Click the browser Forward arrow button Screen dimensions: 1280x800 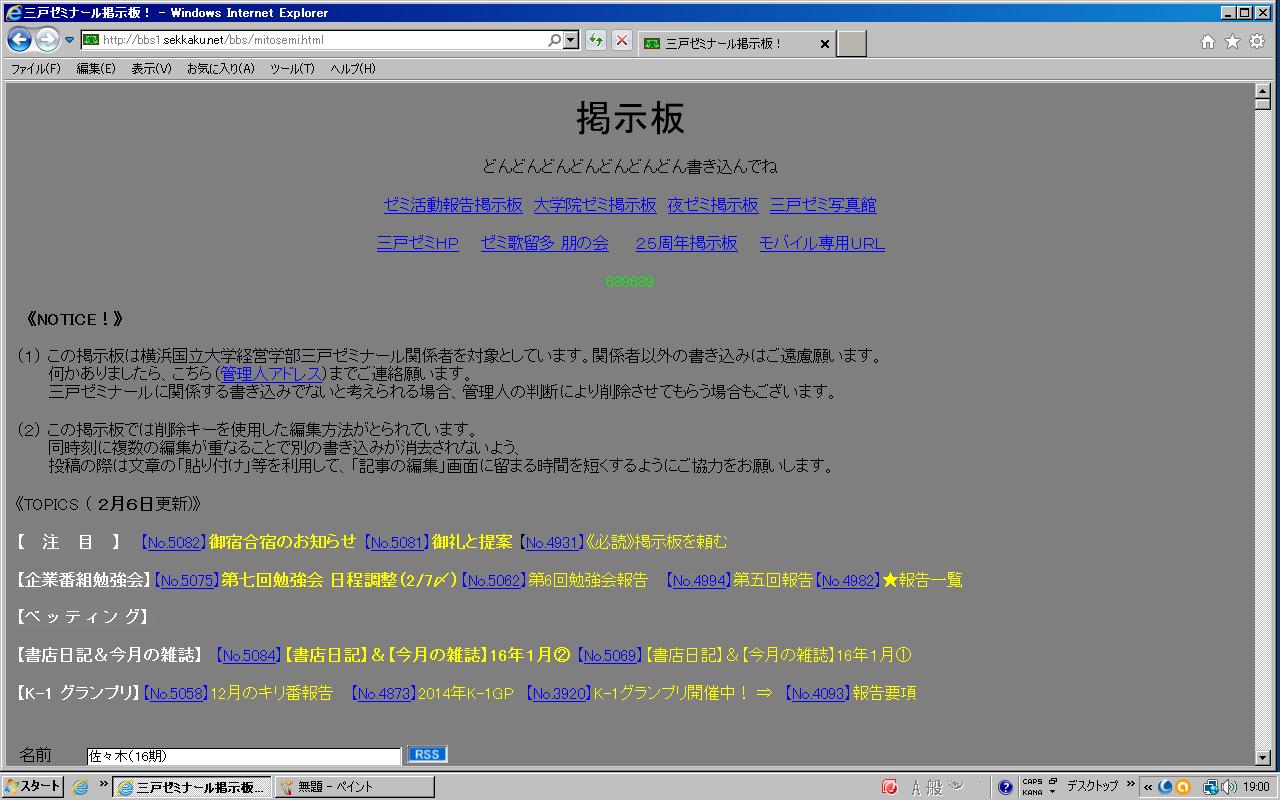(47, 40)
